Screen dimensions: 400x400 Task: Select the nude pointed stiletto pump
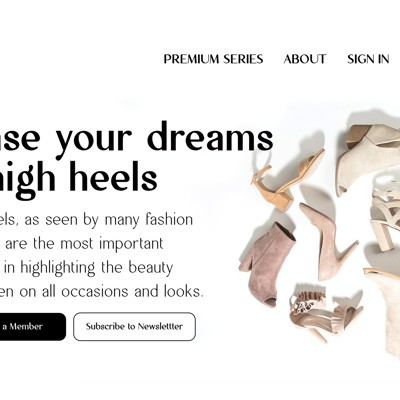pos(326,242)
